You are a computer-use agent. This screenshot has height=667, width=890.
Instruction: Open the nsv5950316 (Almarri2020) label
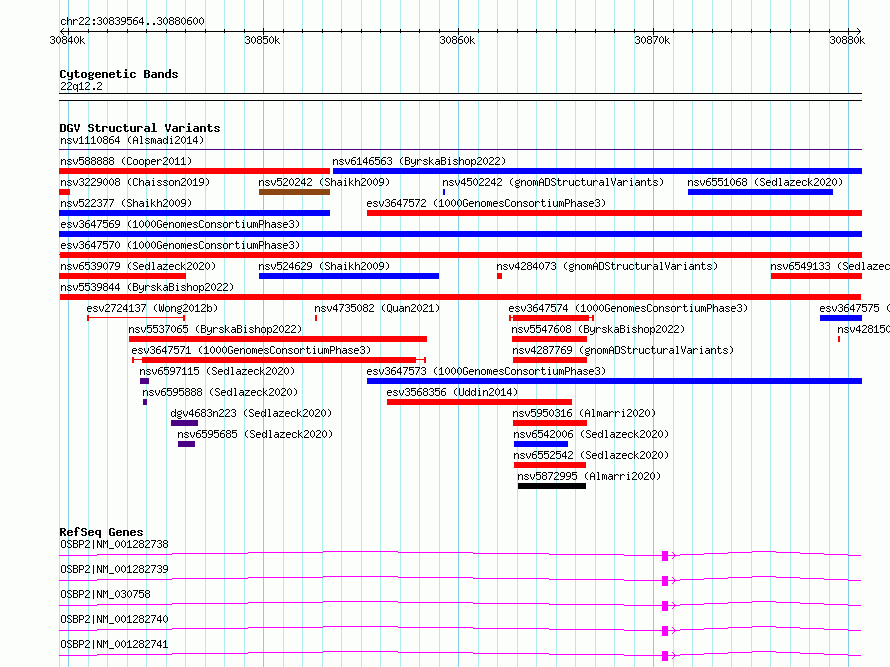584,413
